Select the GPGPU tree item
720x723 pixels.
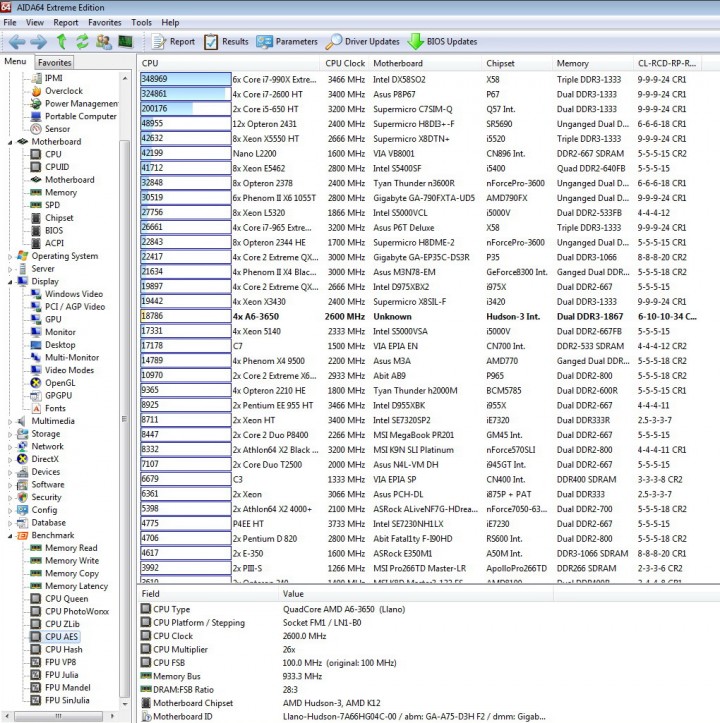pos(59,396)
